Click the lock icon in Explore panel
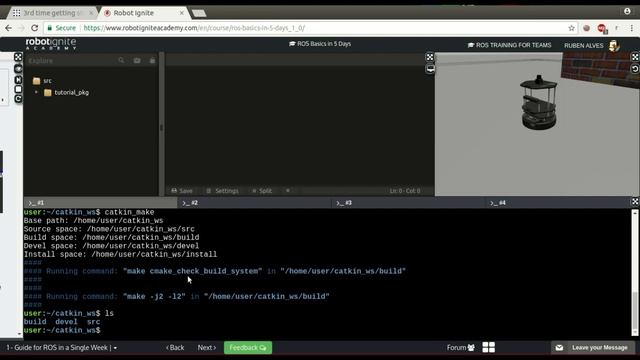This screenshot has height=360, width=640. (x=152, y=60)
